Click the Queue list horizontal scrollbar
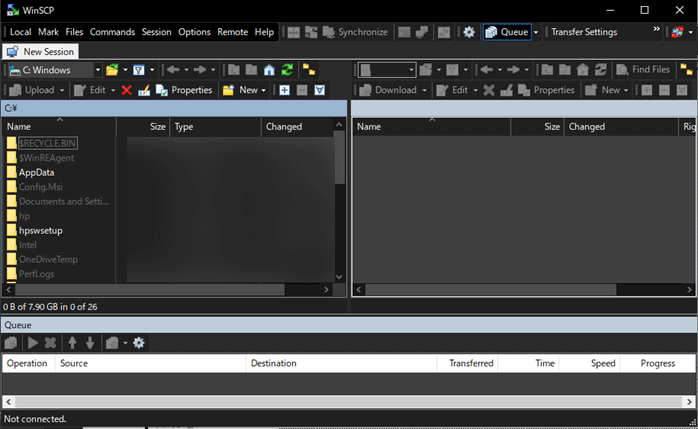The height and width of the screenshot is (429, 698). tap(349, 402)
